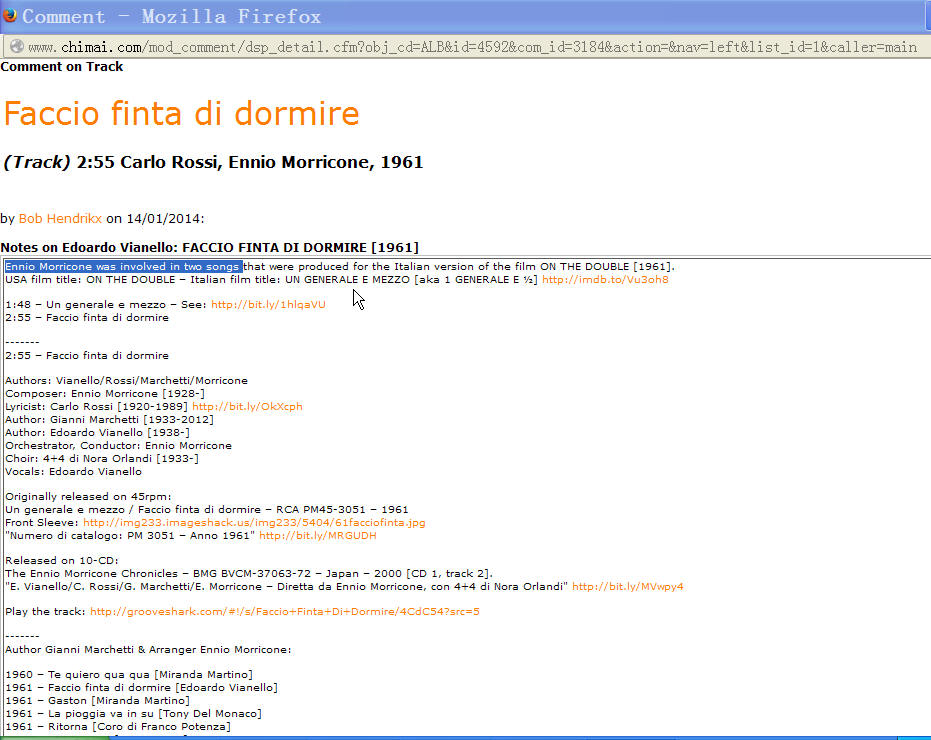
Task: Click the 'USA film title: ON THE DOUBLE' text
Action: click(90, 279)
